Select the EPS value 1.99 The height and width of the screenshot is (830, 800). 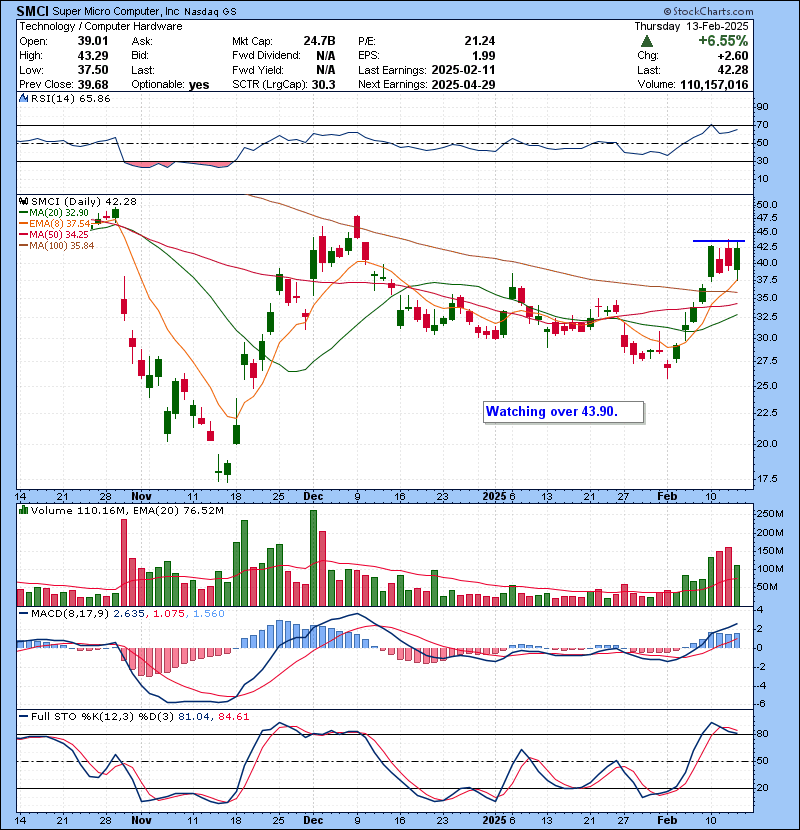(483, 56)
